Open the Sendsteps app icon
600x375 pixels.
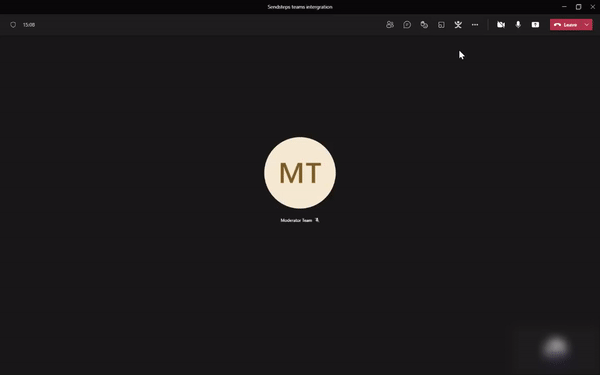[x=458, y=24]
